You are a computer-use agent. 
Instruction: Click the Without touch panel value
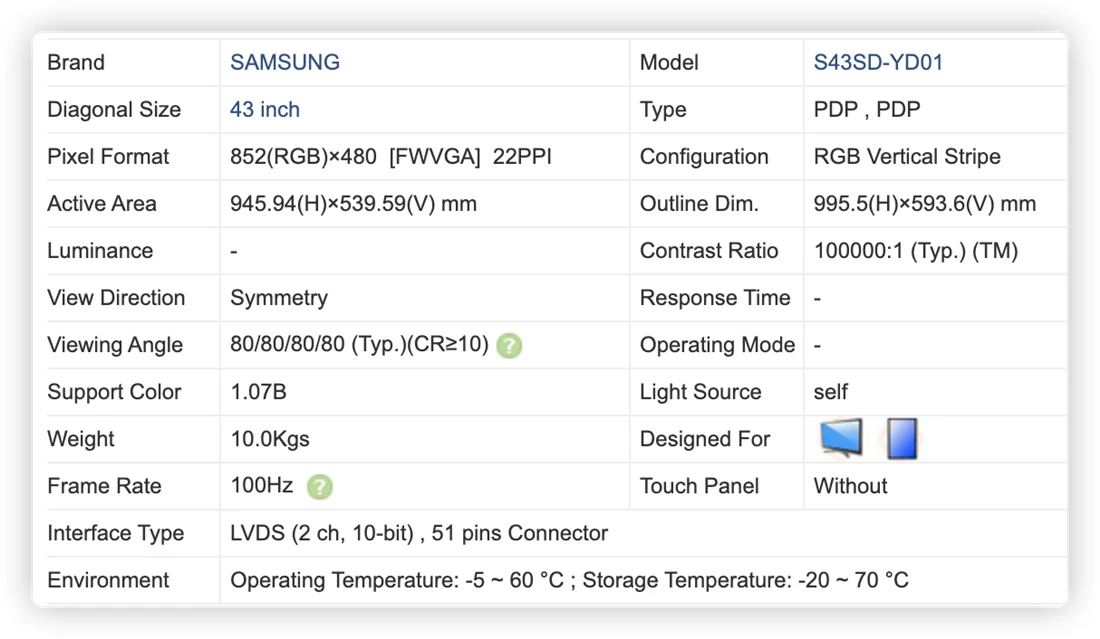pyautogui.click(x=850, y=485)
